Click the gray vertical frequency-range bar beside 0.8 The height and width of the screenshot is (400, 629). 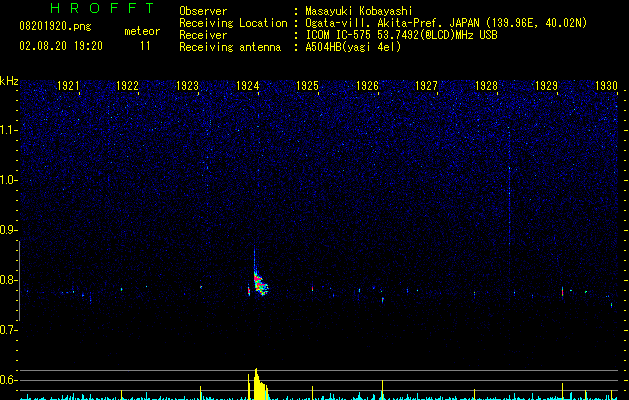tap(19, 281)
